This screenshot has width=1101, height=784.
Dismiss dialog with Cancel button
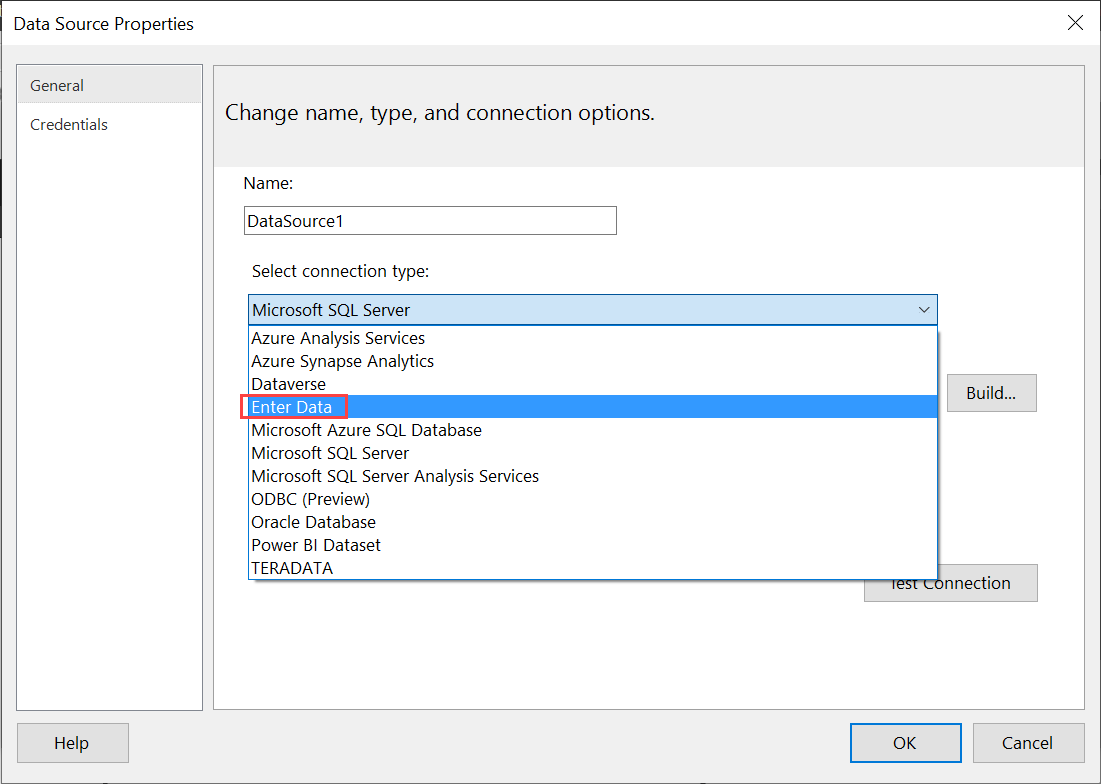[x=1028, y=743]
